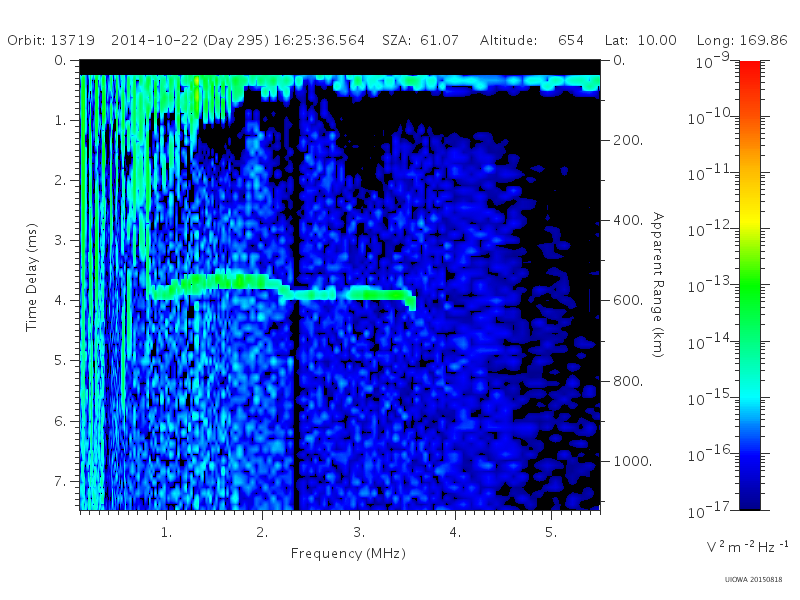
Task: Click the colorbar unit label 'V² m⁻² Hz⁻¹'
Action: 747,546
